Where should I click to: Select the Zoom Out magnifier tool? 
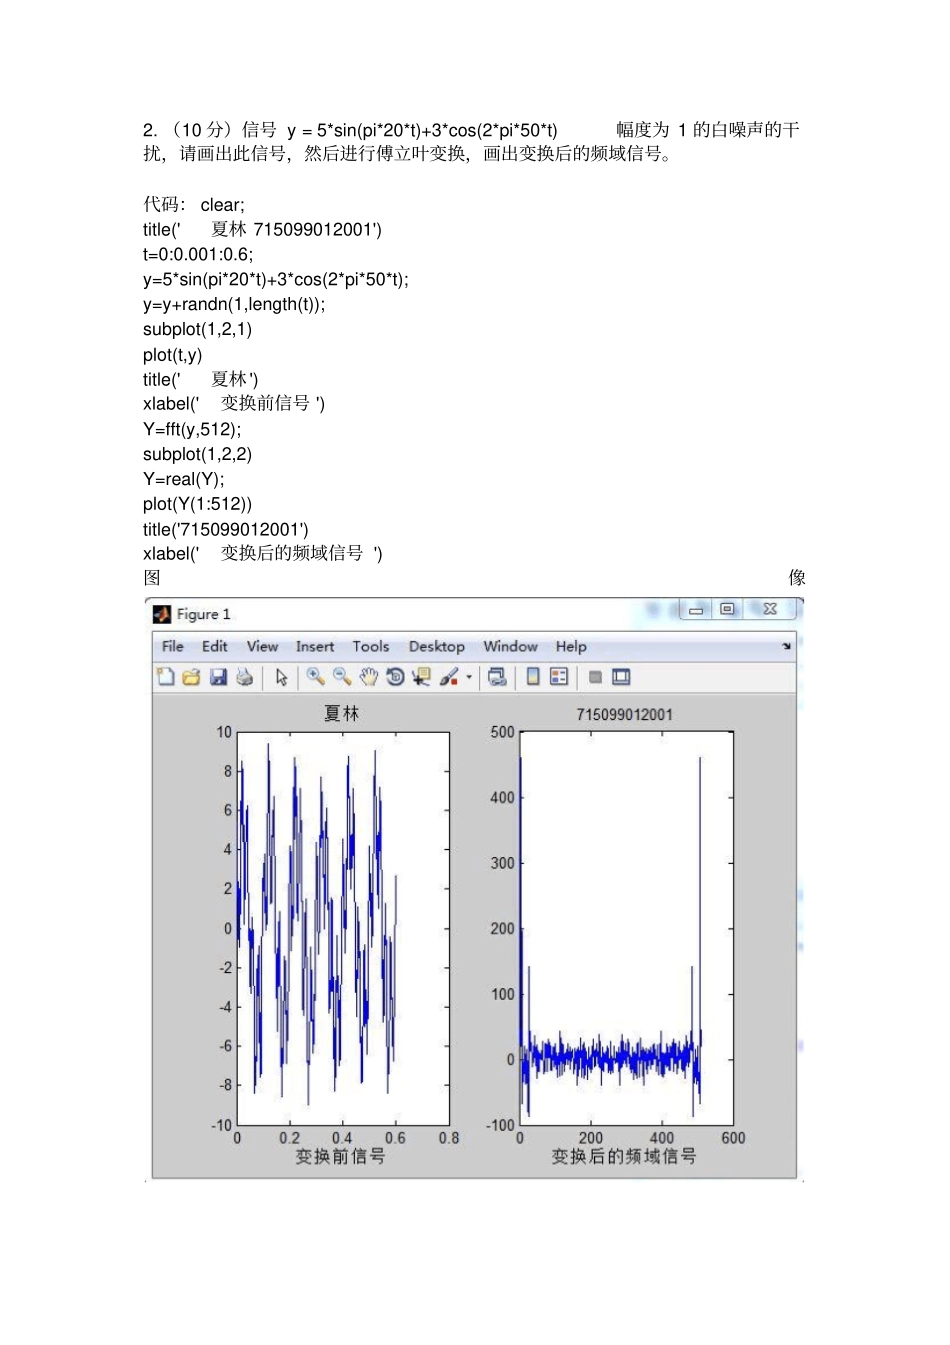coord(342,677)
